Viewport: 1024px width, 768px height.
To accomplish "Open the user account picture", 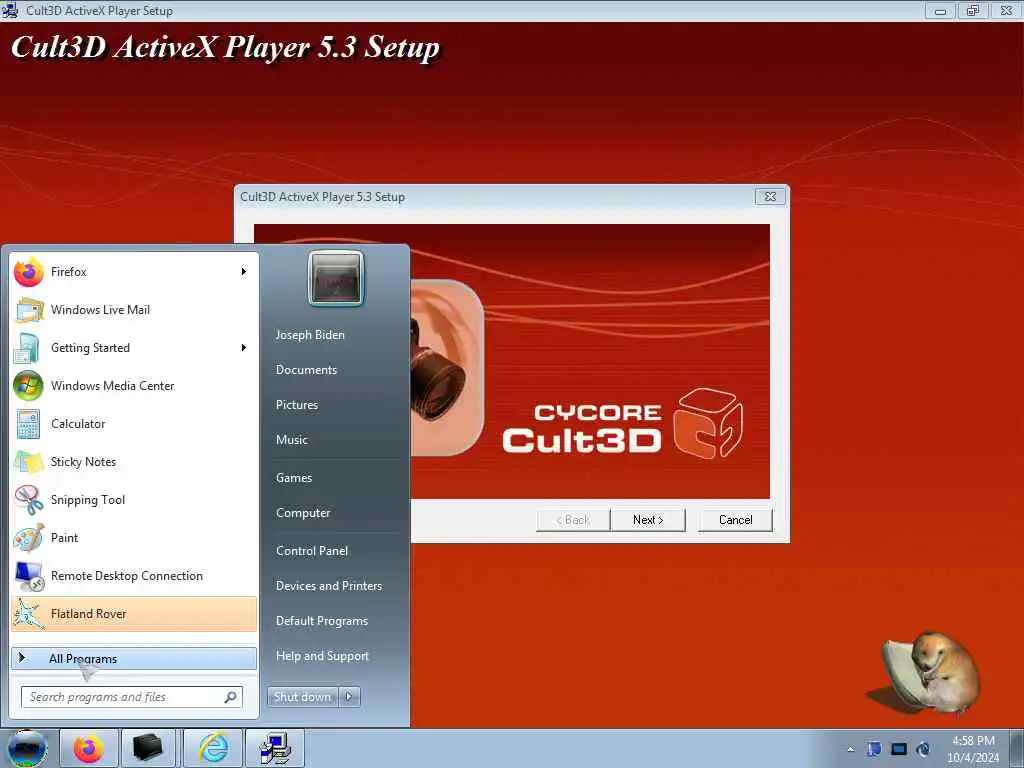I will (336, 278).
